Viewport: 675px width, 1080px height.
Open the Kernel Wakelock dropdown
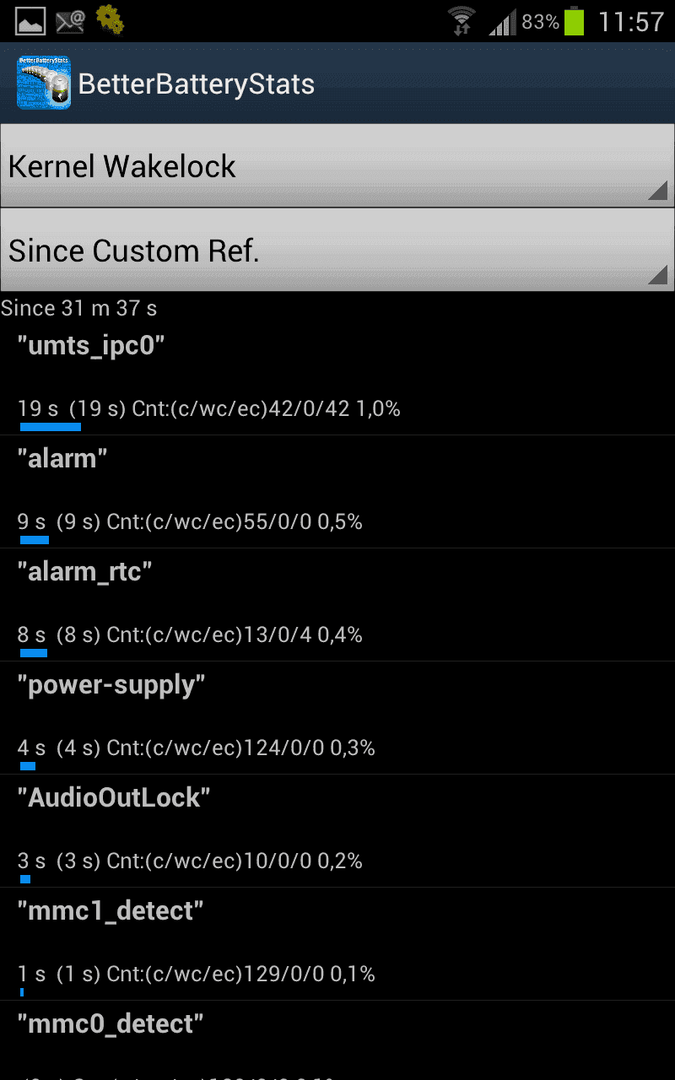[338, 166]
